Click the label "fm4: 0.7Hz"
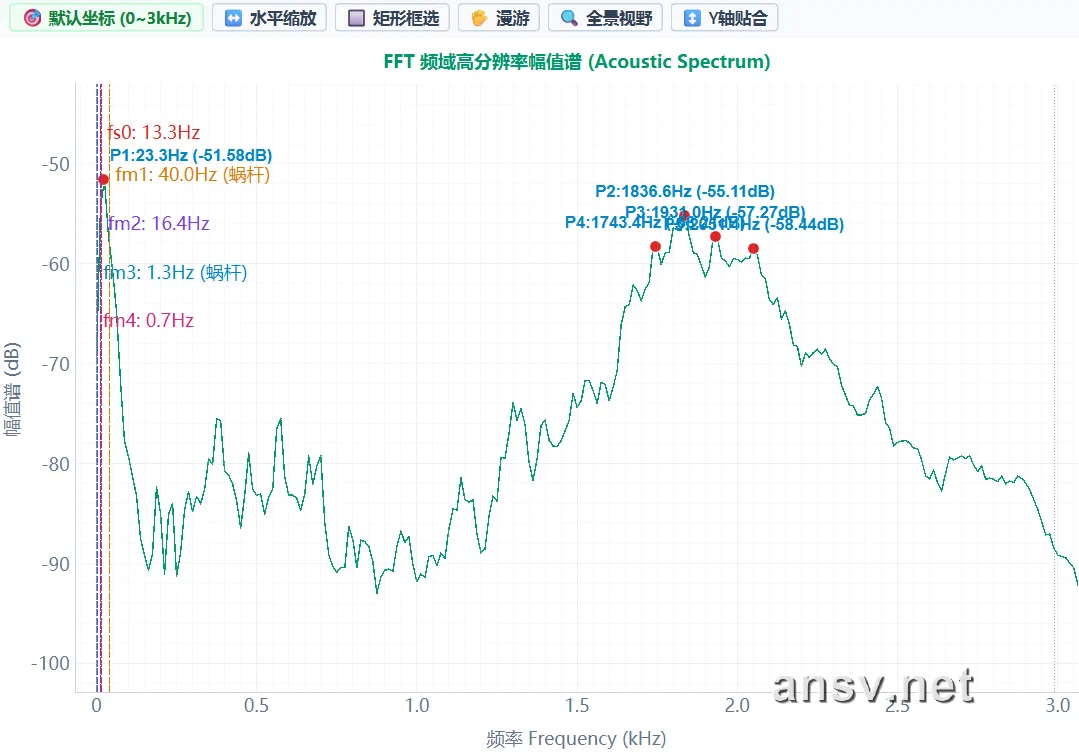The image size is (1079, 752). click(149, 320)
